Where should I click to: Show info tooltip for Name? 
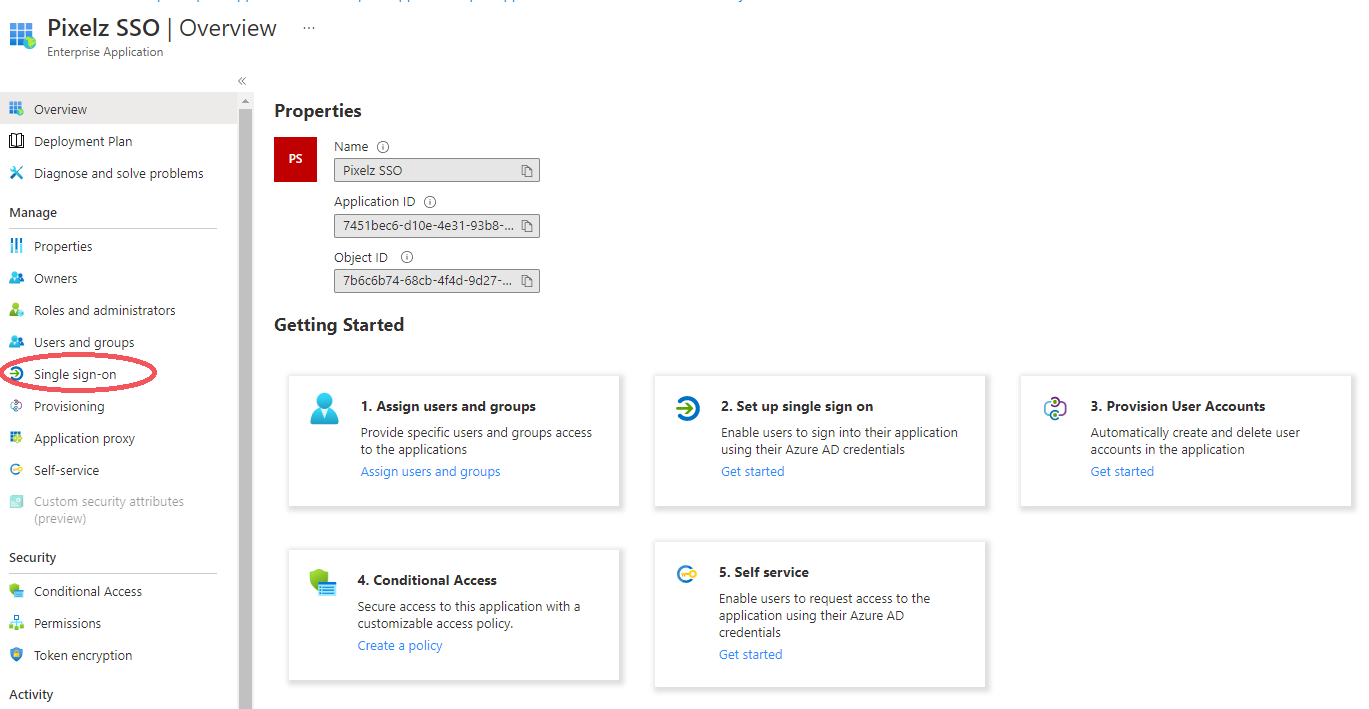(x=383, y=147)
